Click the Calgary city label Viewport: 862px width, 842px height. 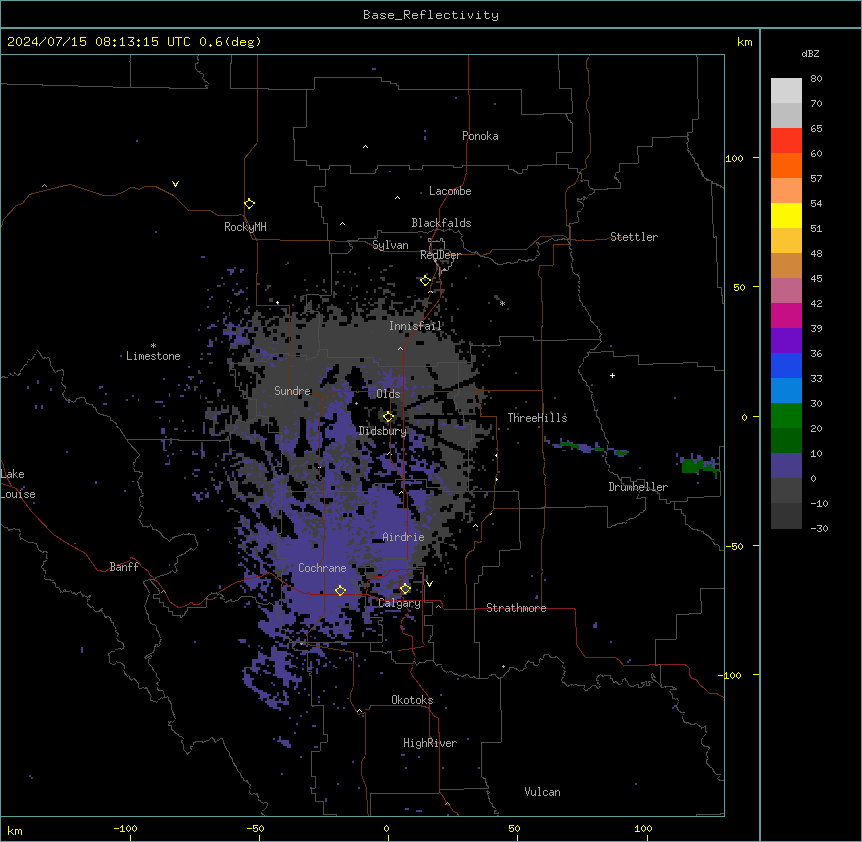pyautogui.click(x=399, y=603)
